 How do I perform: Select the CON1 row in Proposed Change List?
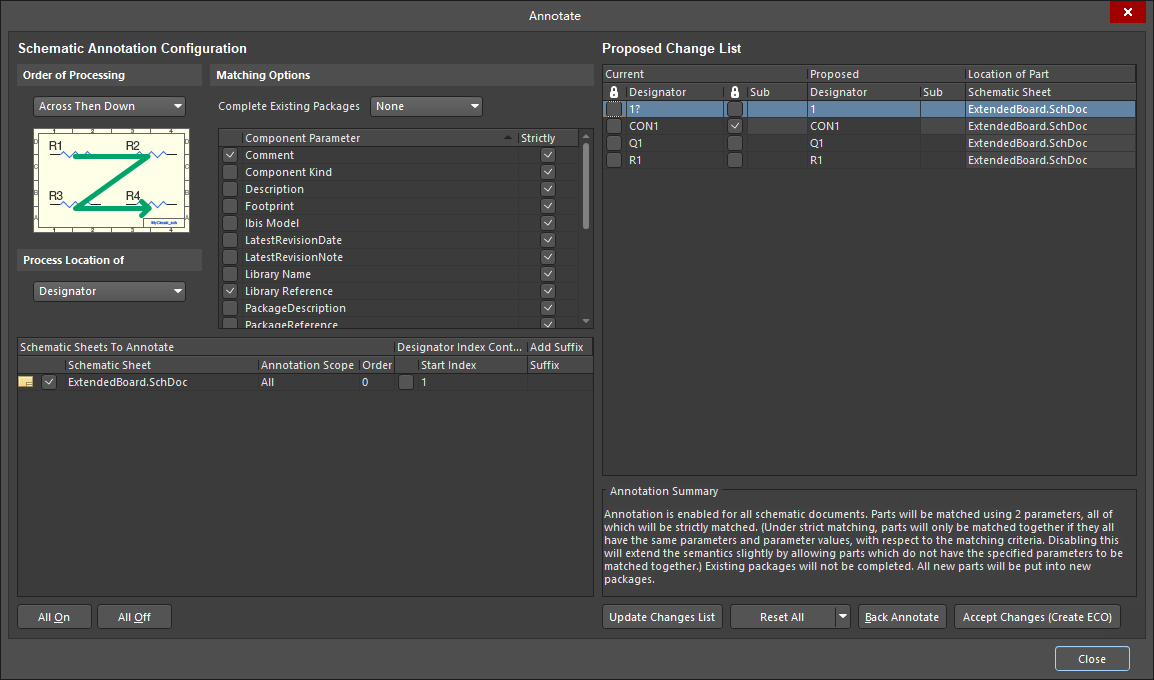click(869, 126)
